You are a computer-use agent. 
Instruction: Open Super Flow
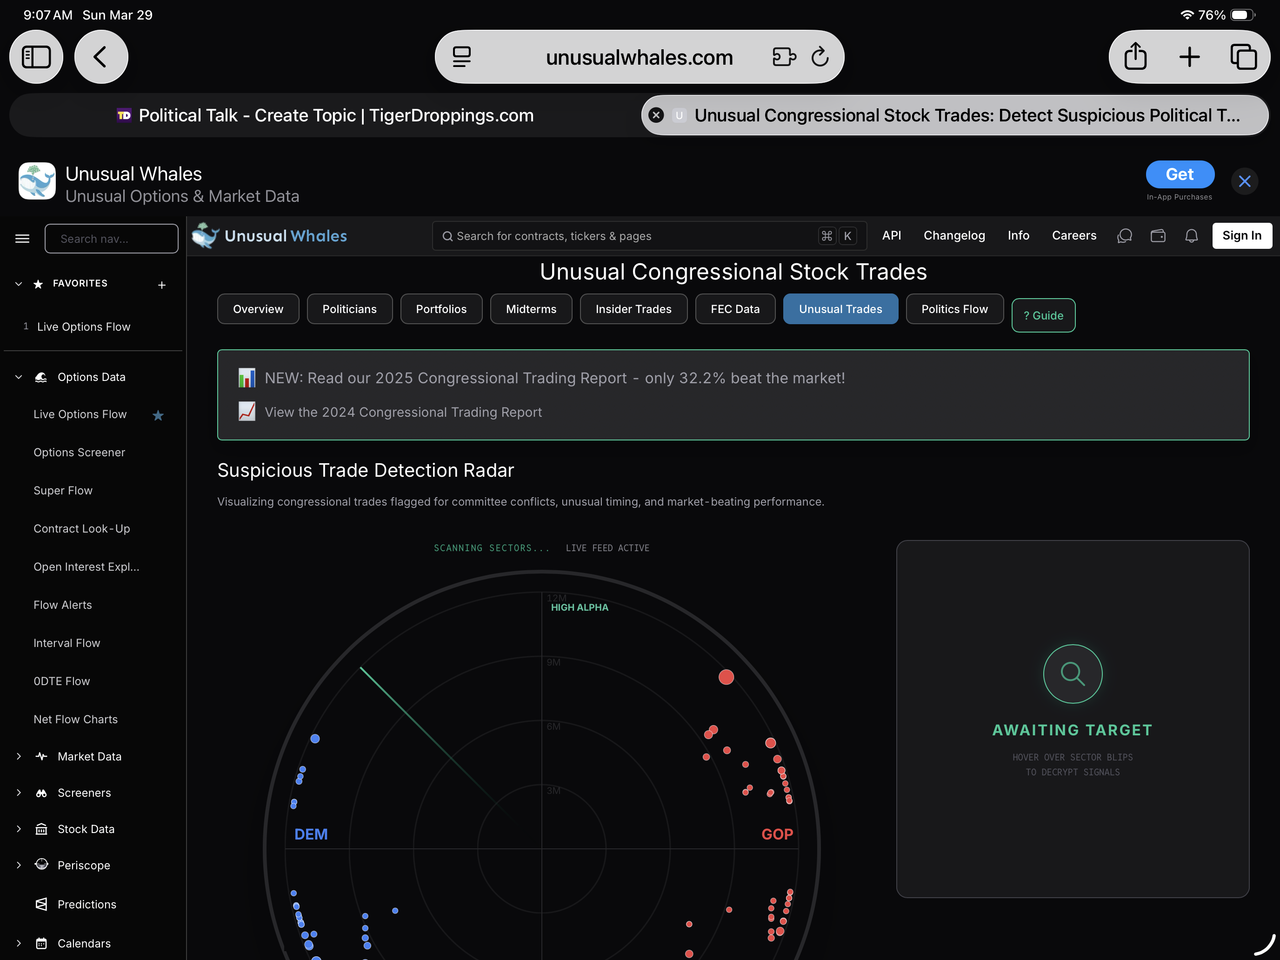63,491
